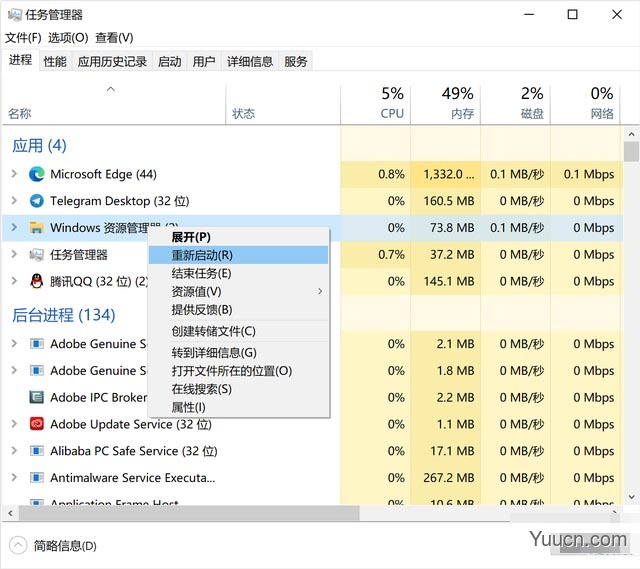Choose 提供反馈(B) in the context menu
Viewport: 640px width, 569px height.
[238, 309]
